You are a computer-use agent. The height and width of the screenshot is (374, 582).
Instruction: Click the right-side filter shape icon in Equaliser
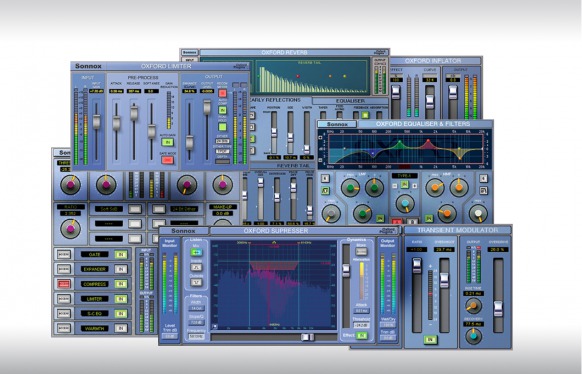(x=484, y=191)
